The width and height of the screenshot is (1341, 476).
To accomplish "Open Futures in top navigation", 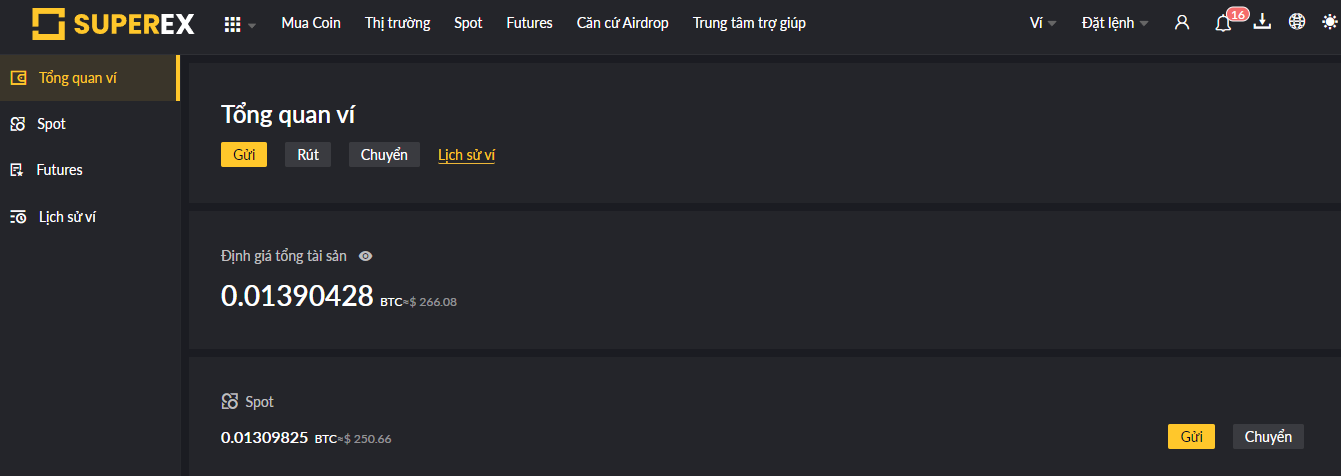I will pyautogui.click(x=529, y=23).
